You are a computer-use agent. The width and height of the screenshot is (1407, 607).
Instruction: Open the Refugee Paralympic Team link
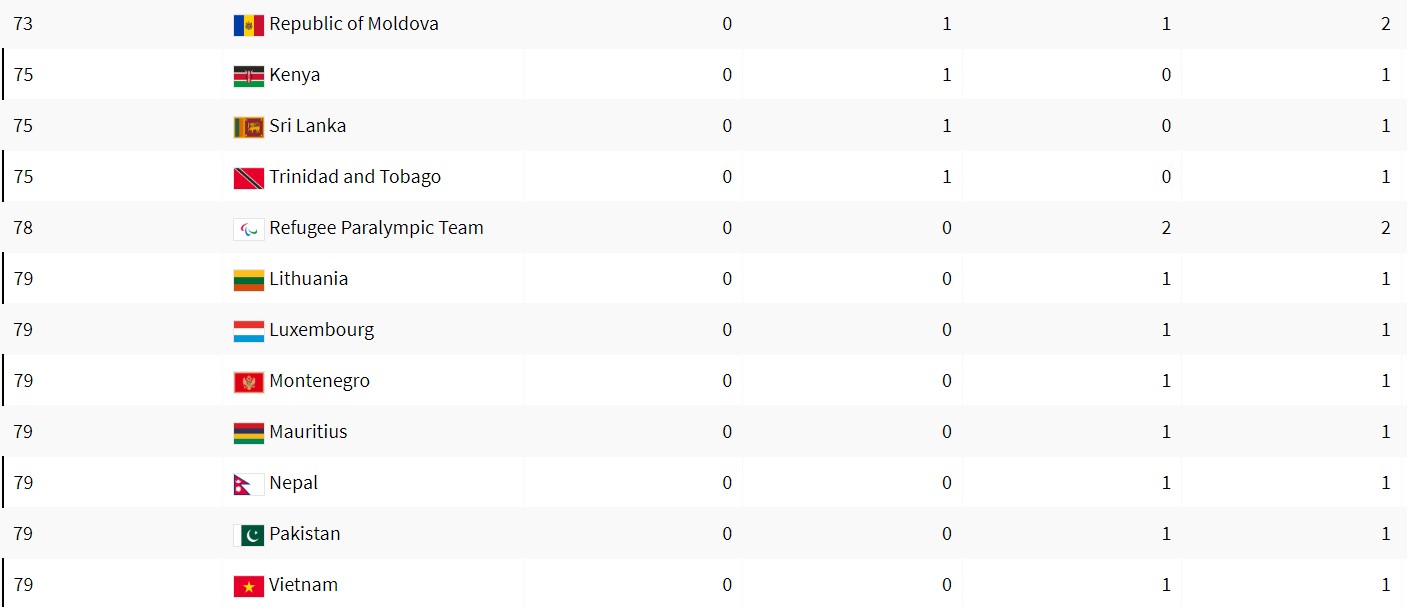coord(376,228)
